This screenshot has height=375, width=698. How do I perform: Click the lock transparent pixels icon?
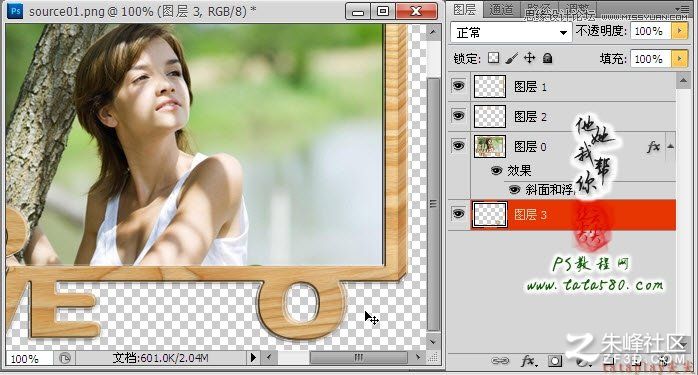click(493, 58)
